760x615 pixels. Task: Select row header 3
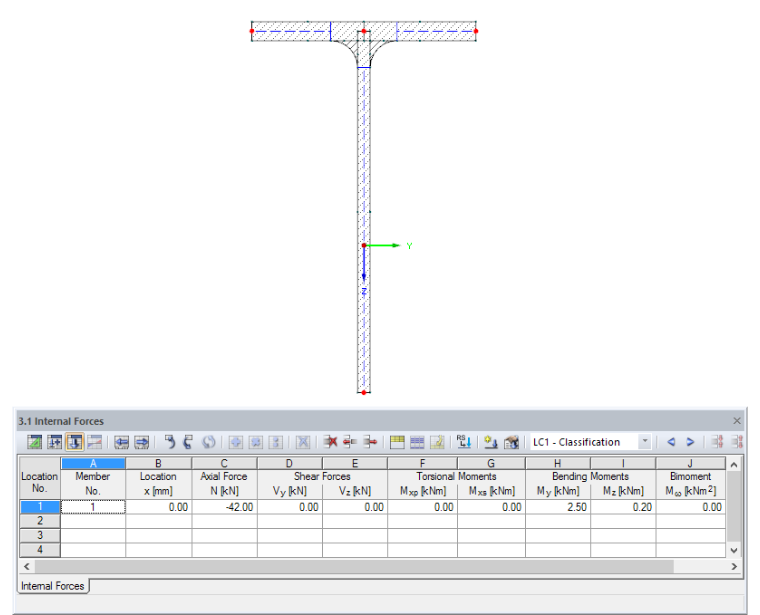tap(40, 536)
